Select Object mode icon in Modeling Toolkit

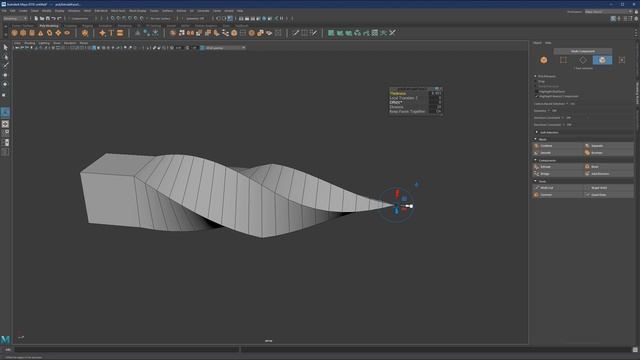pos(544,60)
